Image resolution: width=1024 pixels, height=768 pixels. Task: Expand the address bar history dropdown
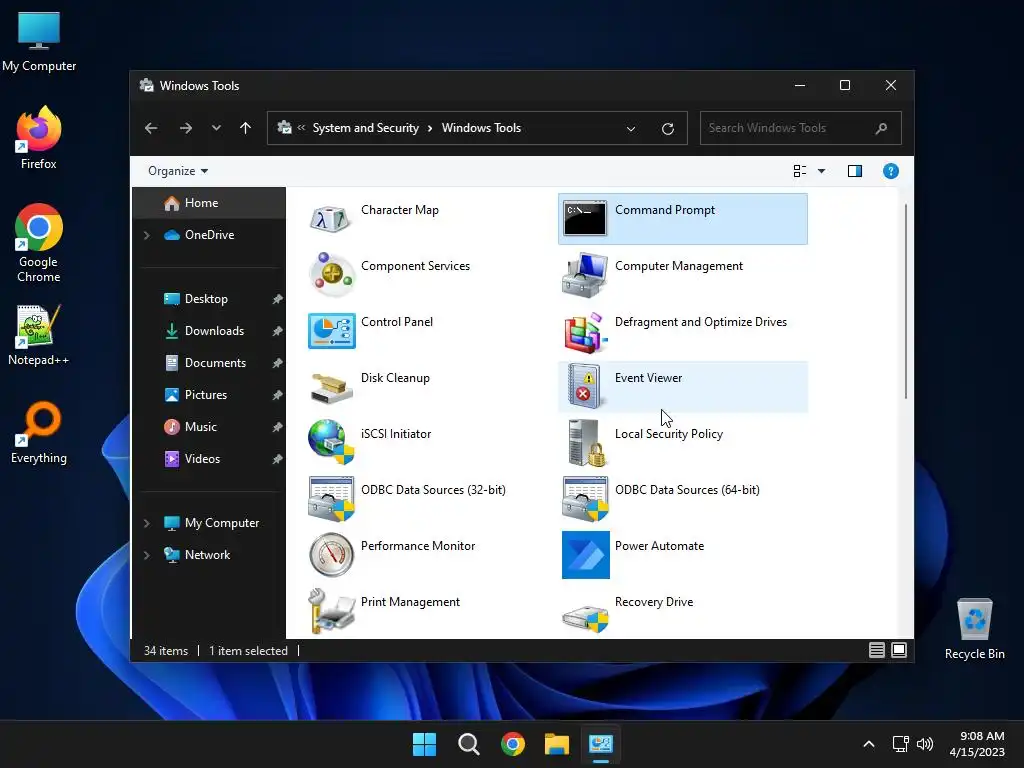[631, 129]
